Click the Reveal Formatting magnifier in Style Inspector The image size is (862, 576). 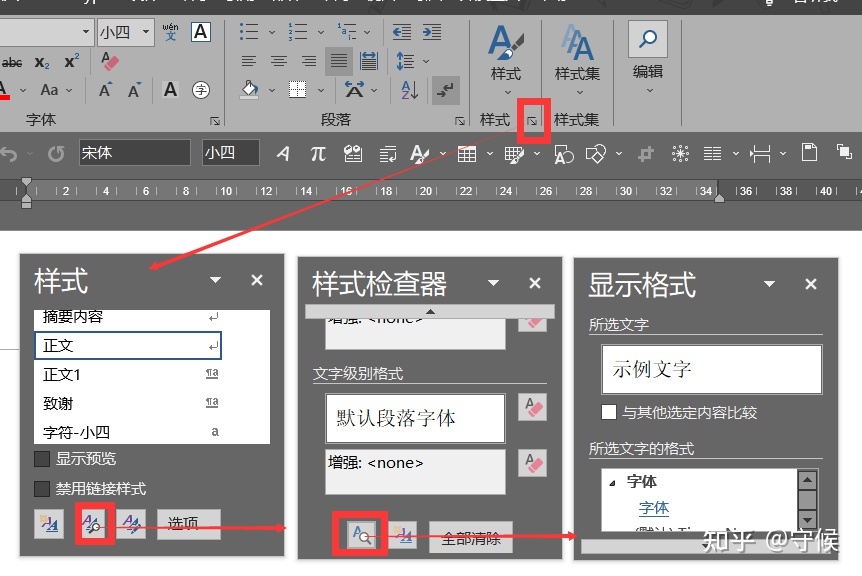point(363,537)
